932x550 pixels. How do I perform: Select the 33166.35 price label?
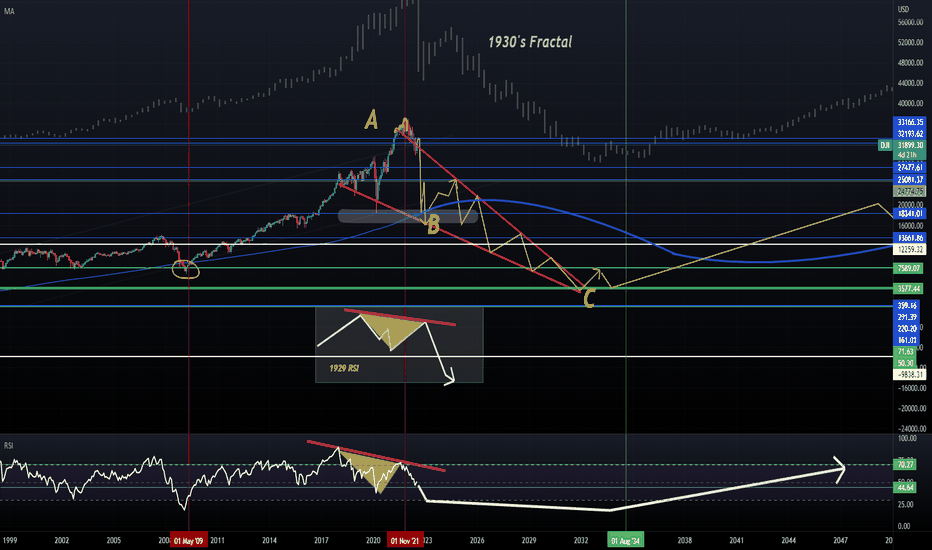point(909,122)
